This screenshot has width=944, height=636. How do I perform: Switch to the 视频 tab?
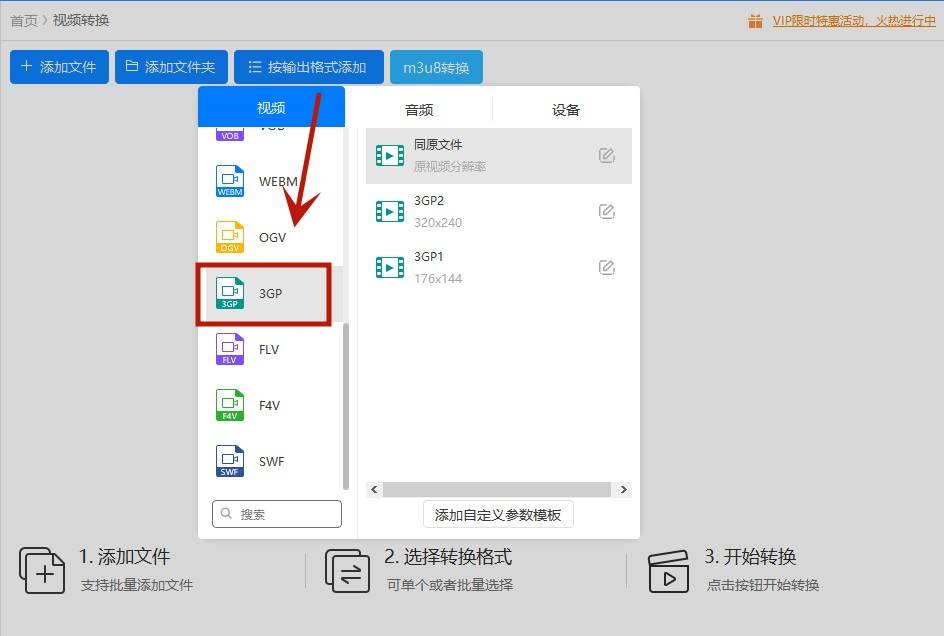tap(272, 107)
